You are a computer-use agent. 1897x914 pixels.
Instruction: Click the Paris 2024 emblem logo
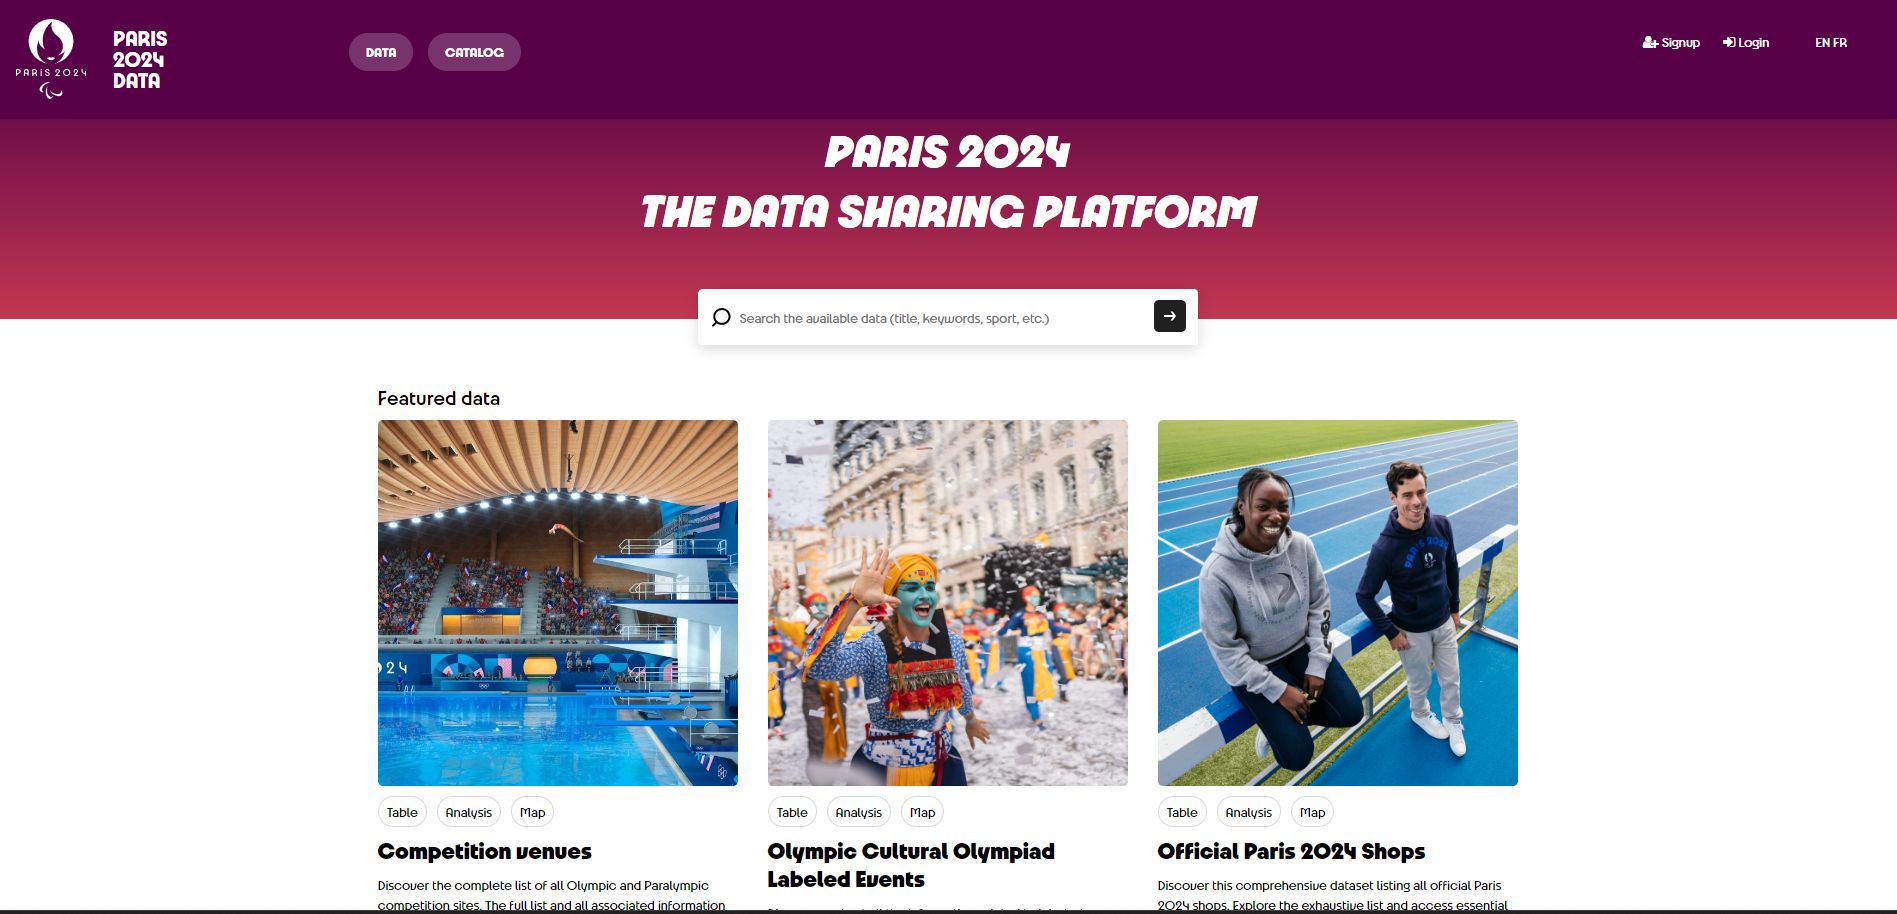pyautogui.click(x=51, y=59)
